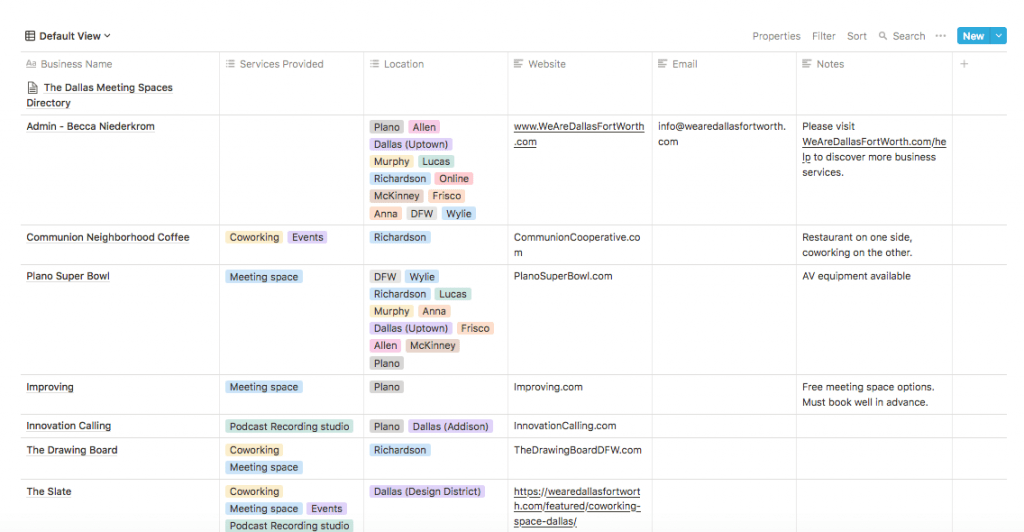Open the Filter option
This screenshot has width=1024, height=532.
click(x=824, y=36)
